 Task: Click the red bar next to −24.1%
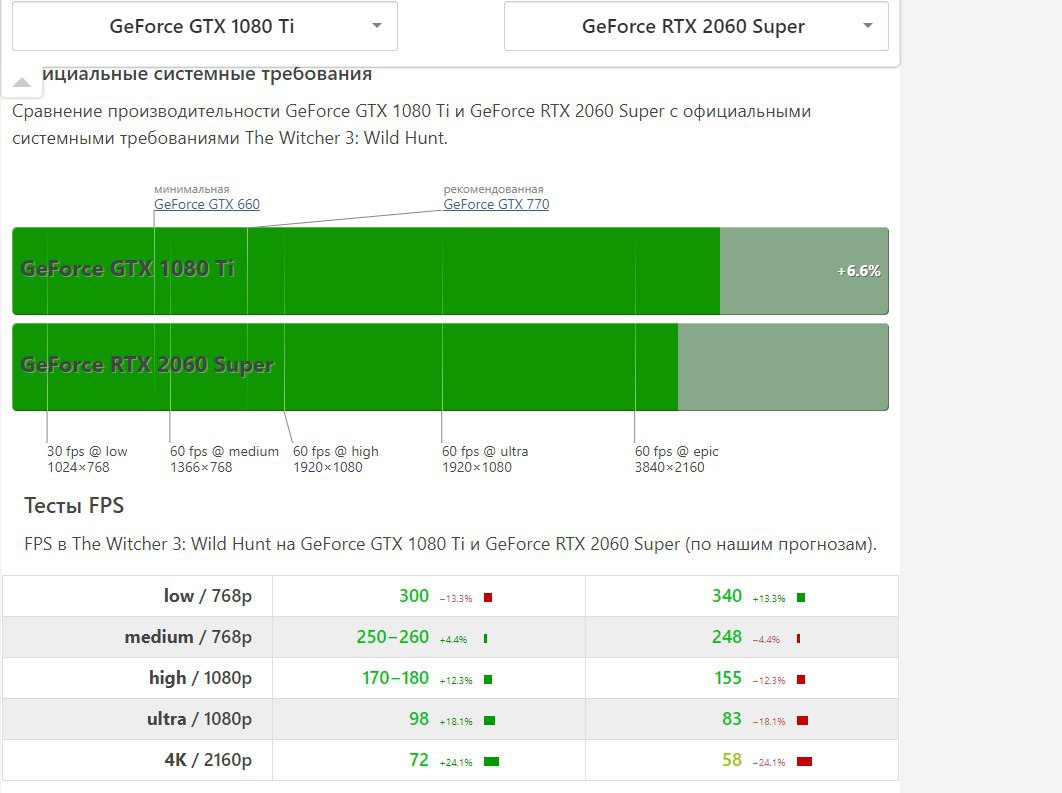coord(804,762)
